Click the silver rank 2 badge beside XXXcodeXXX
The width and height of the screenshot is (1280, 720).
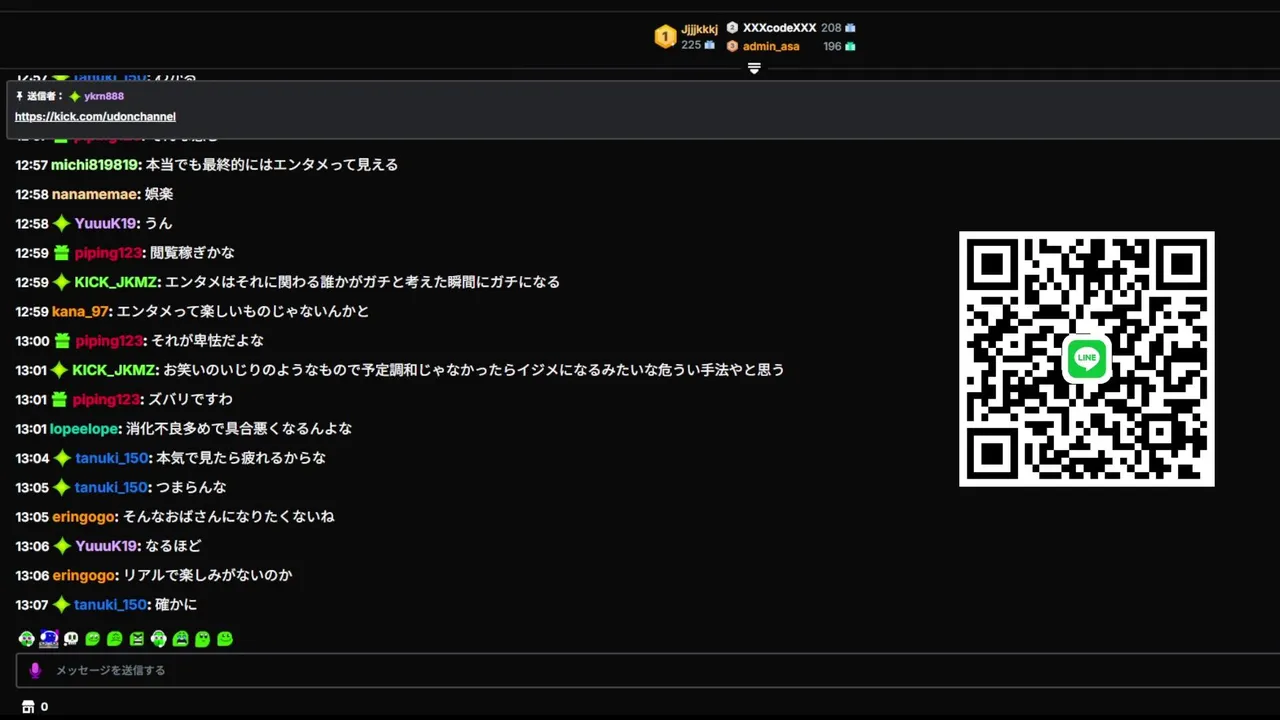pyautogui.click(x=732, y=28)
